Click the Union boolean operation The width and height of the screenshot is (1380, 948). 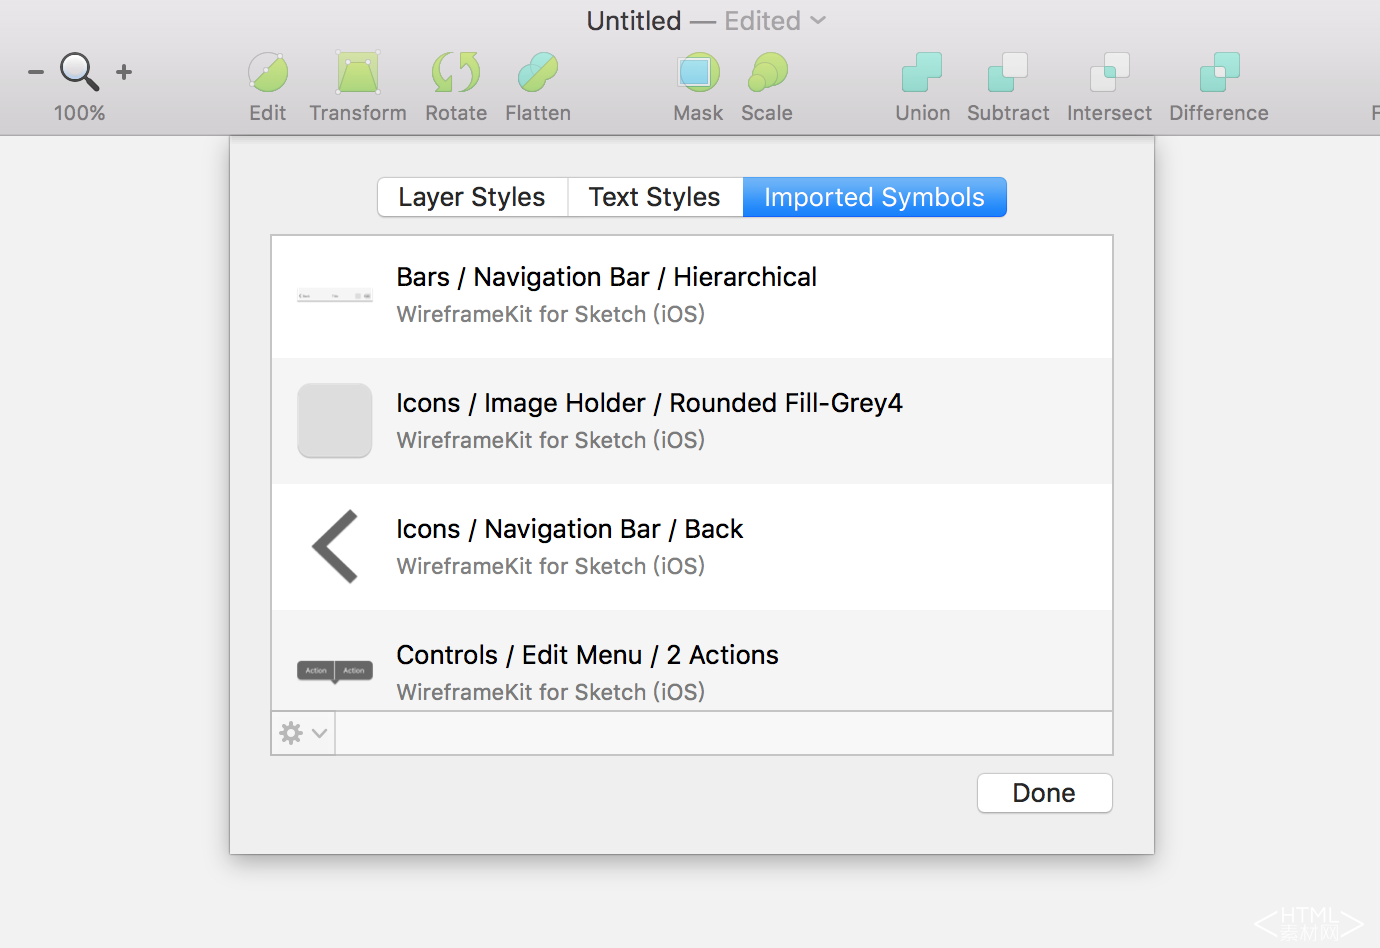click(922, 73)
